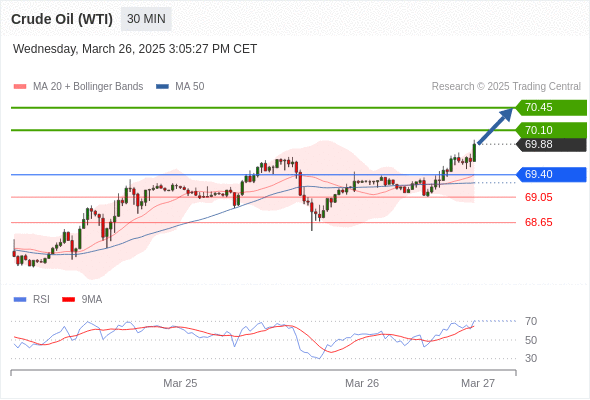Click the Mar 27 date axis label

click(x=478, y=383)
